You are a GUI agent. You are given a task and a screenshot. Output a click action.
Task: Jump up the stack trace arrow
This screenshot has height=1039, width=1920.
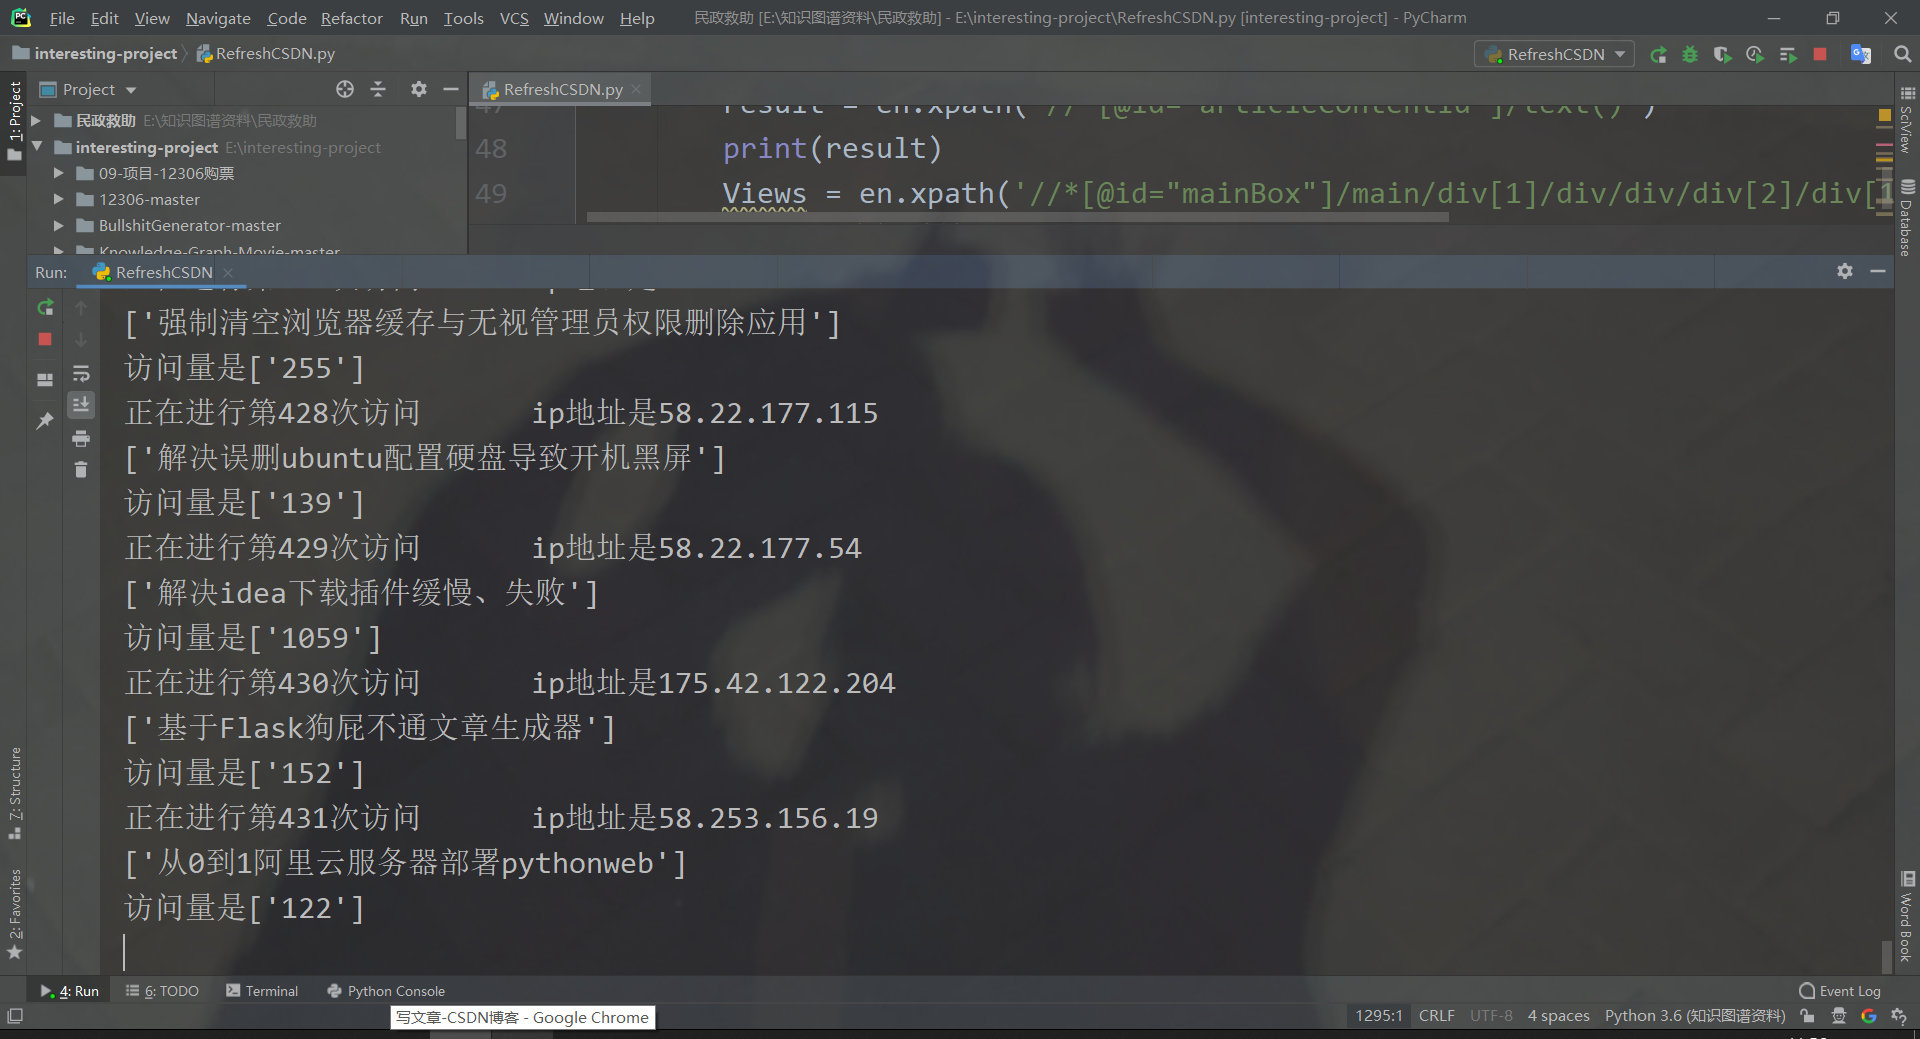point(81,308)
